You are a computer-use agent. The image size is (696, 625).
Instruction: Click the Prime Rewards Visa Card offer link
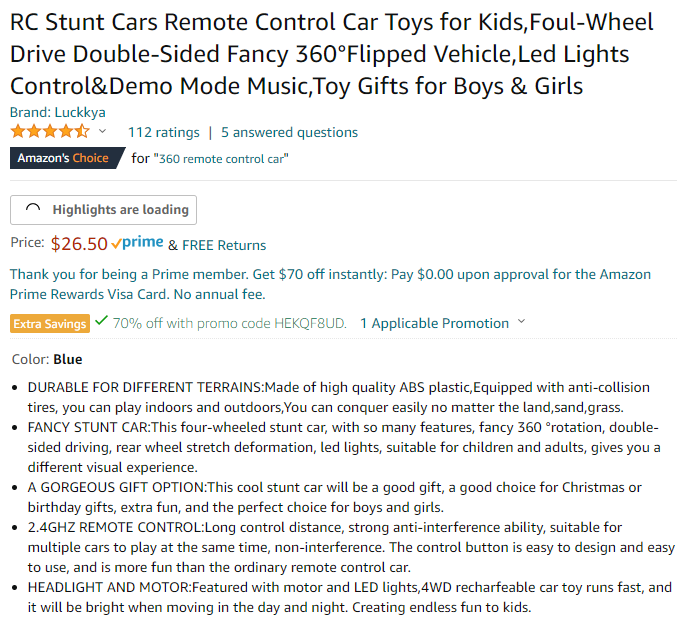pos(330,284)
